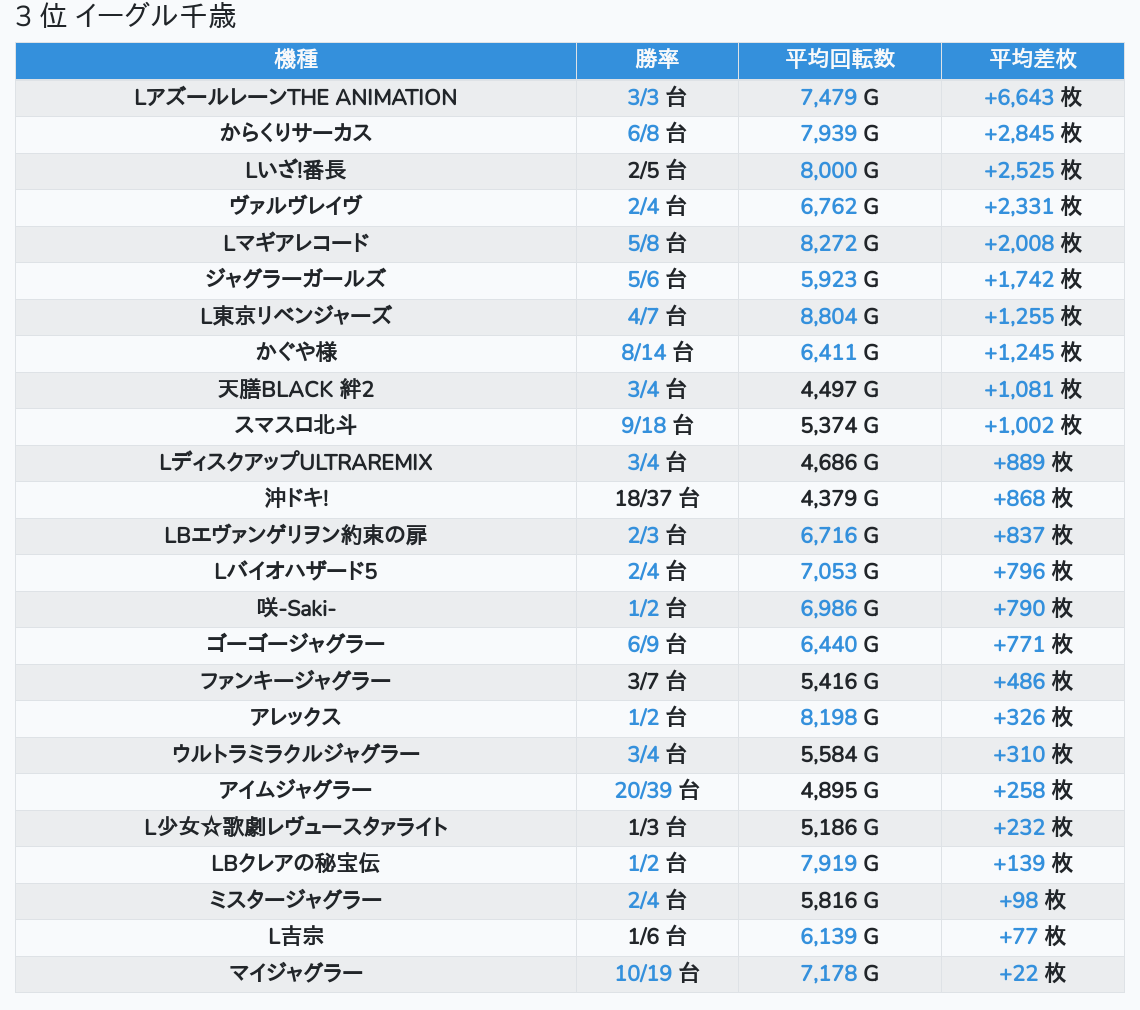Click average spins 8,198 G for アレックス

(x=840, y=718)
